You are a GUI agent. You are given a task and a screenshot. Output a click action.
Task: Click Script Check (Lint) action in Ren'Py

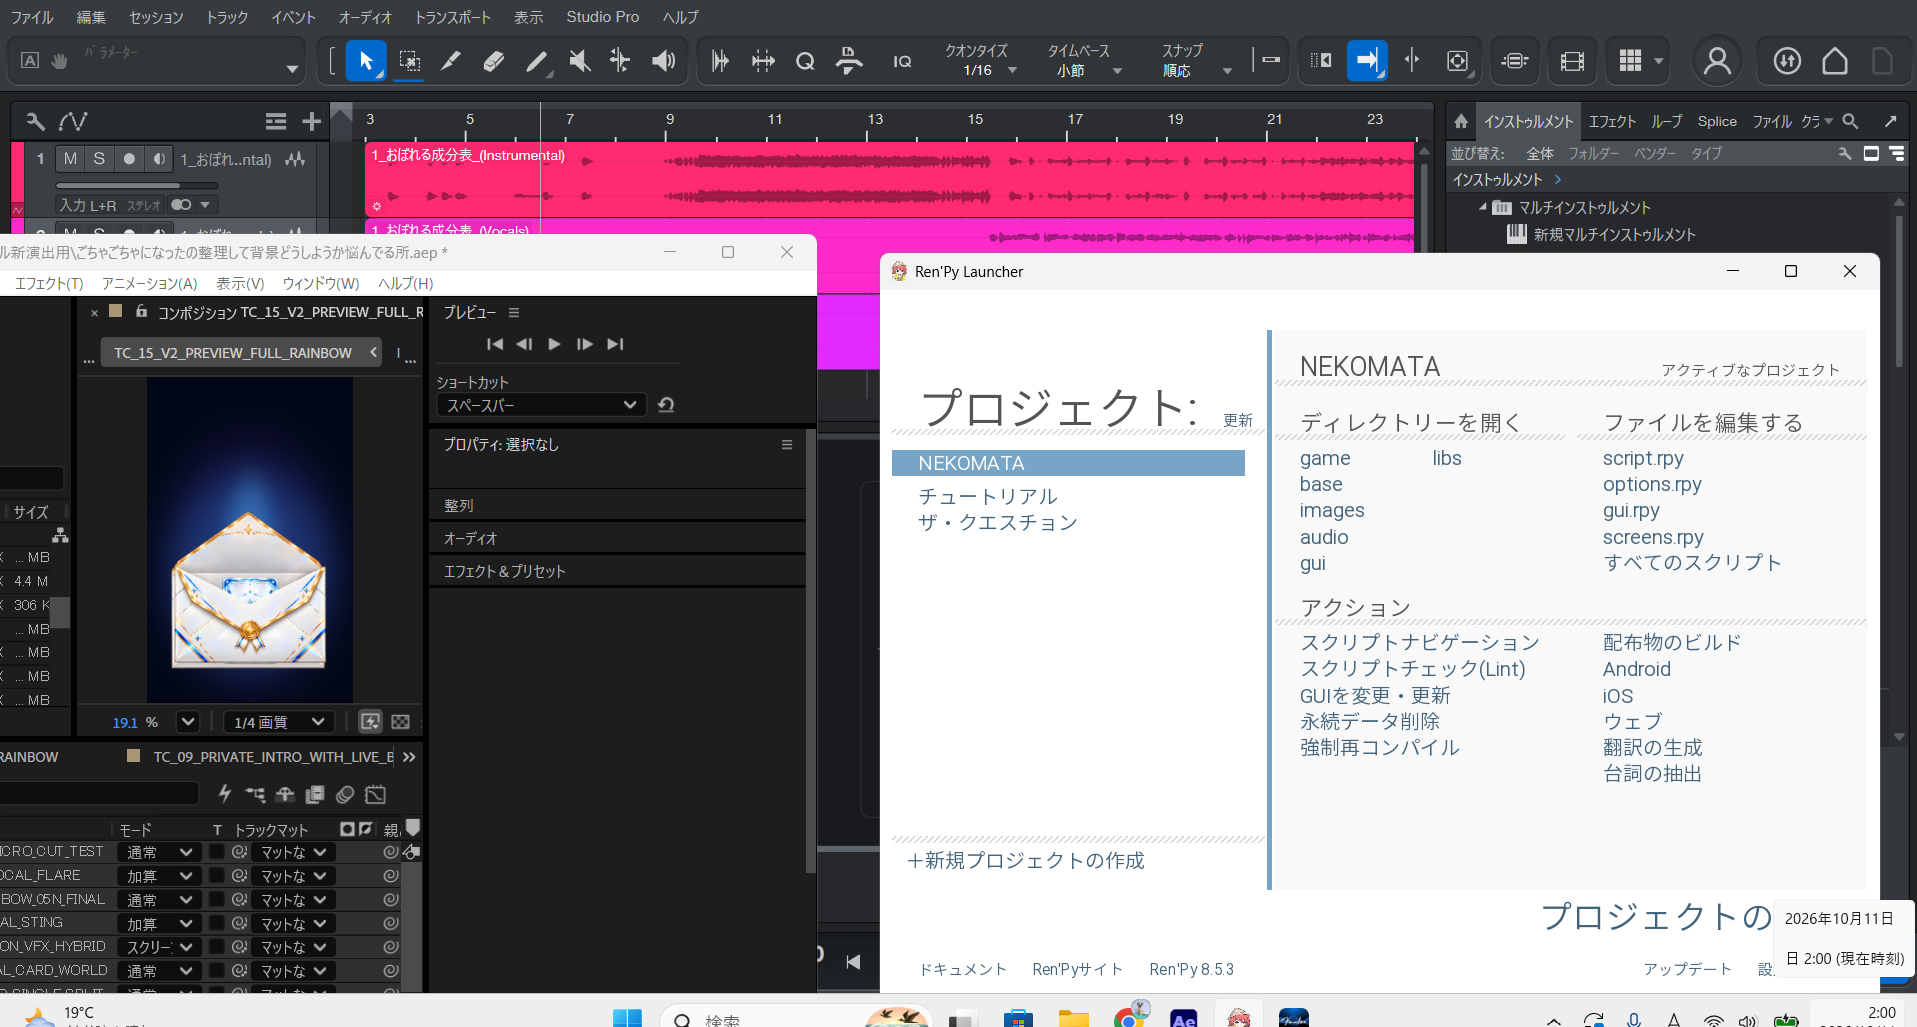coord(1412,669)
